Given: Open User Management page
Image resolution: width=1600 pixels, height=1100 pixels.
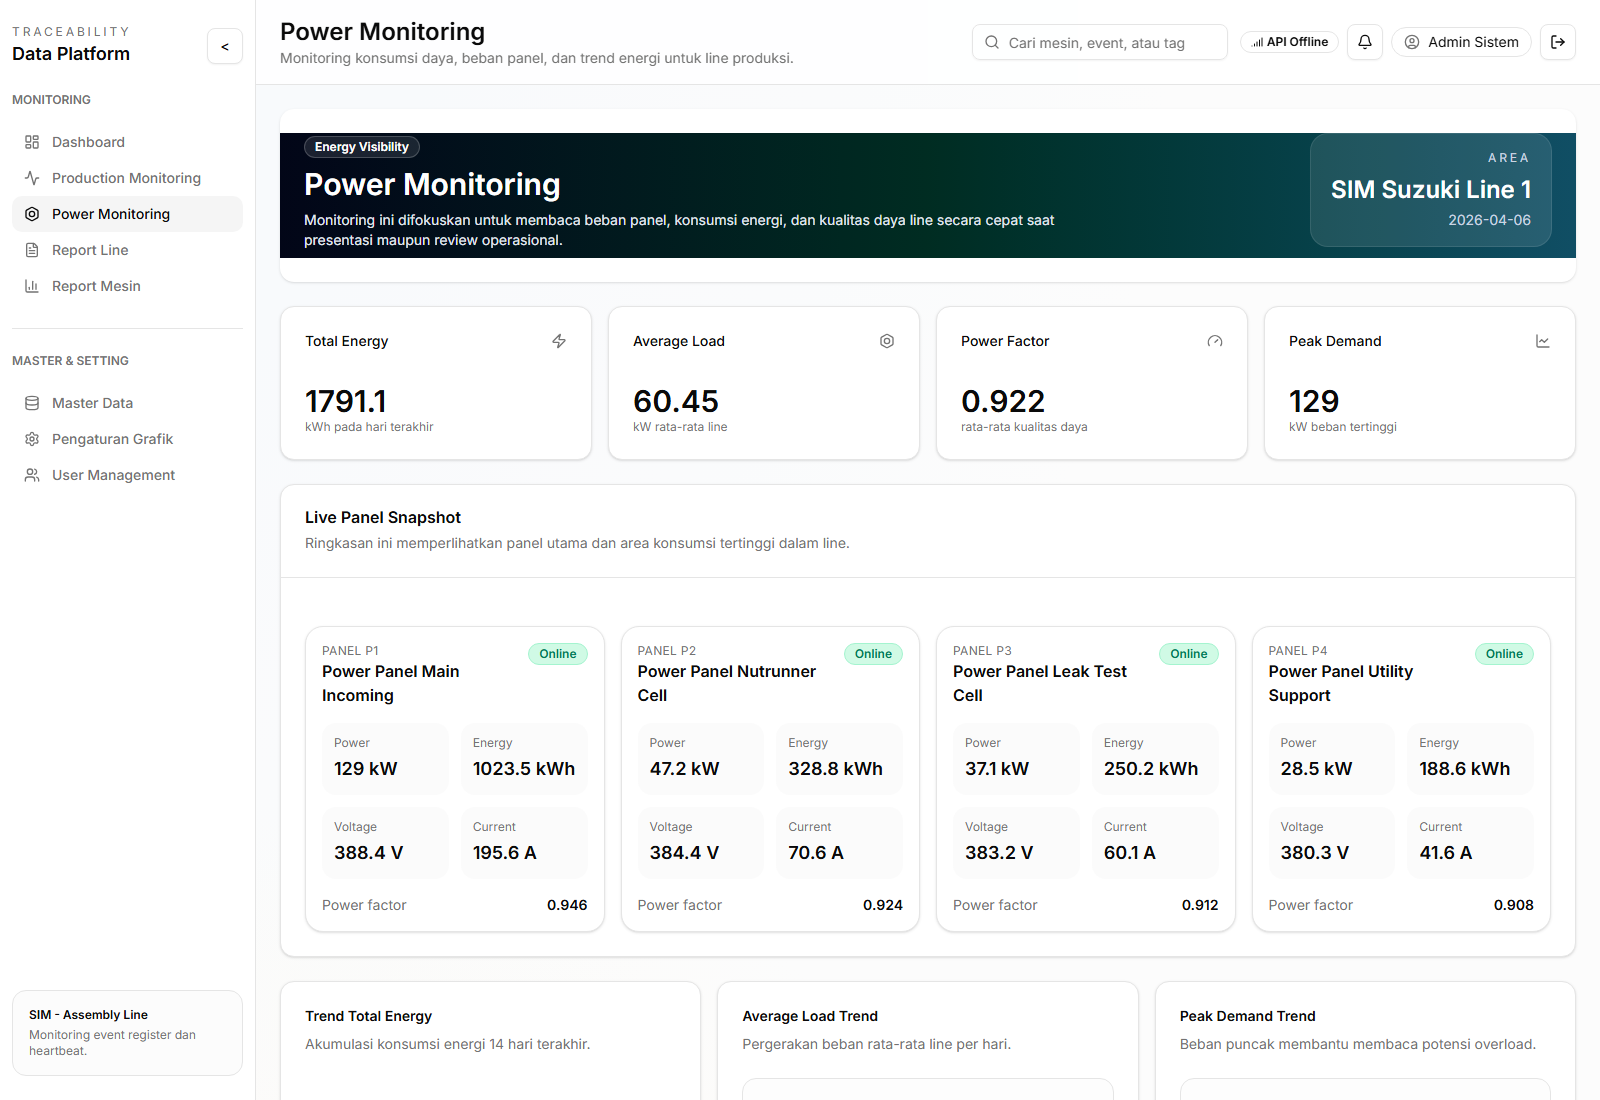Looking at the screenshot, I should tap(127, 475).
